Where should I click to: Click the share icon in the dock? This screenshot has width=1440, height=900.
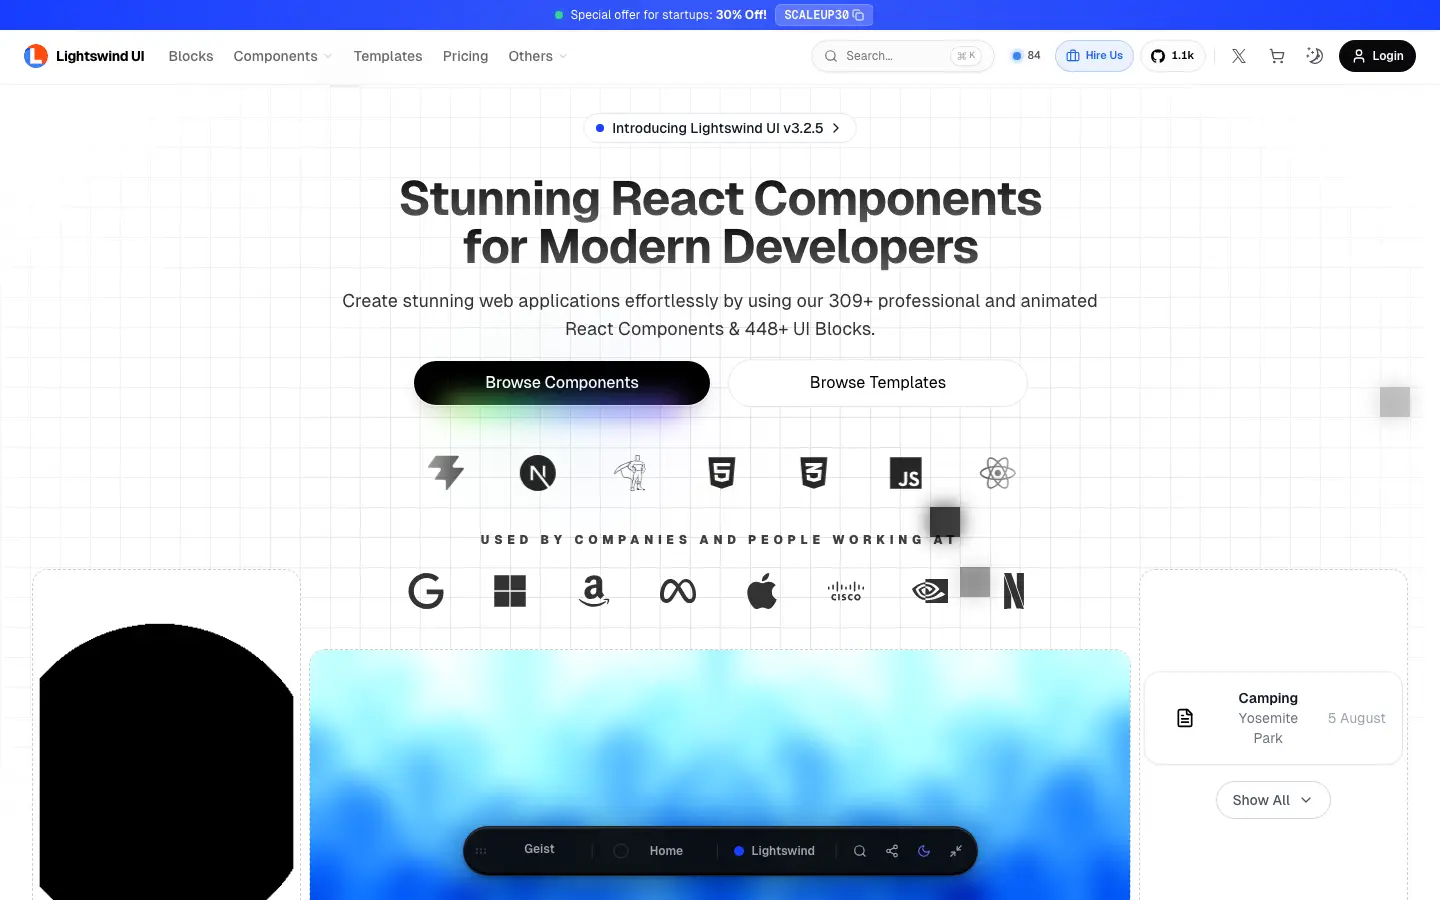tap(892, 851)
